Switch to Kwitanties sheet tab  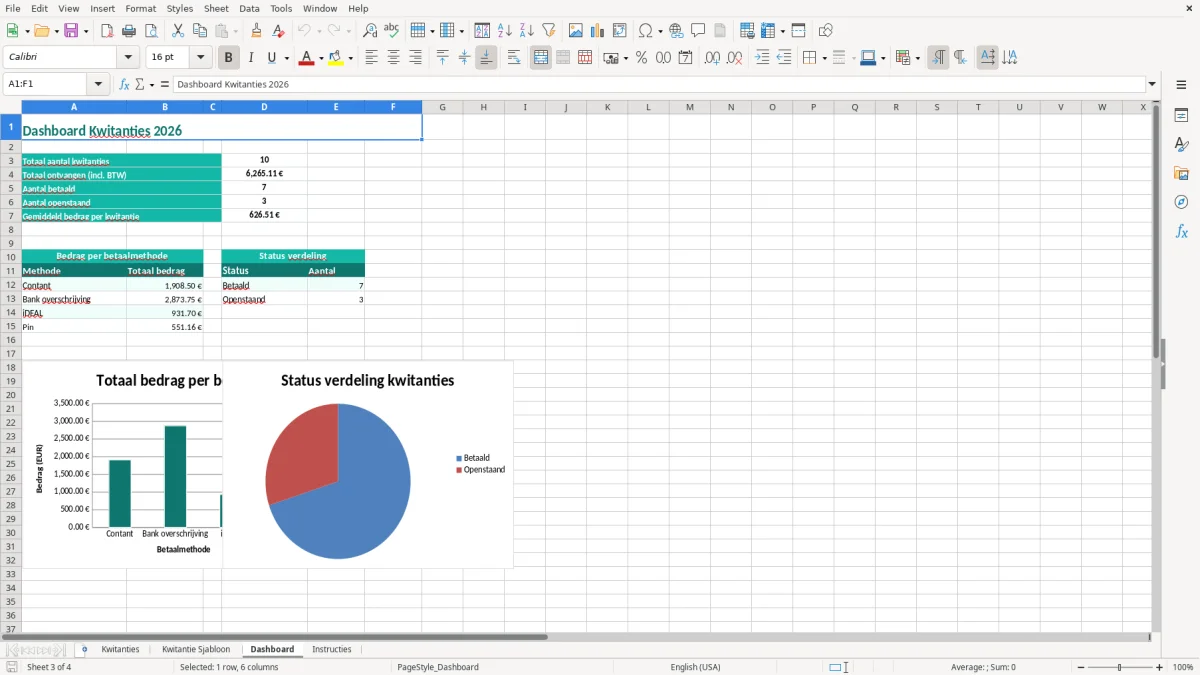[x=120, y=649]
